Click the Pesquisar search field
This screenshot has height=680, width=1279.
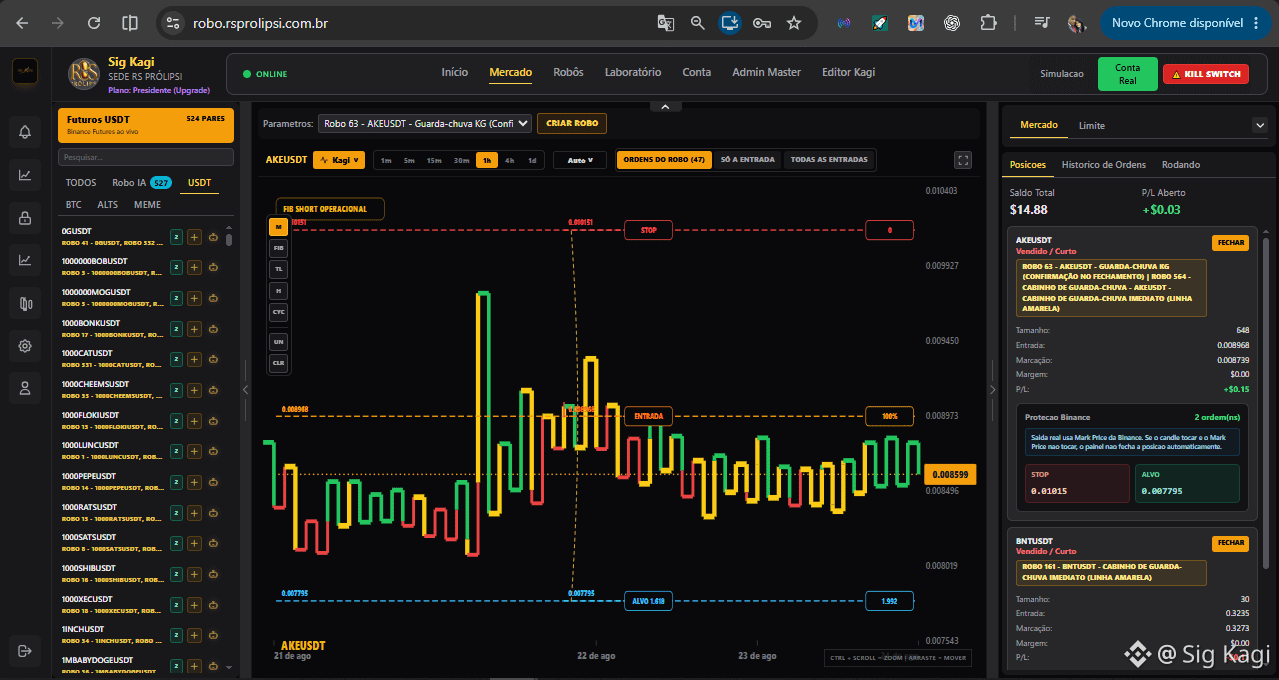146,157
